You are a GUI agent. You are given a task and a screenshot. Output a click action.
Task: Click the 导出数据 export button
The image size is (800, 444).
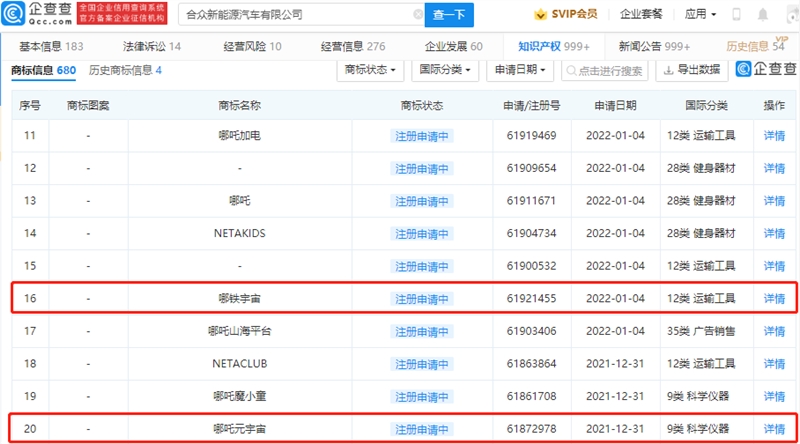(x=692, y=70)
